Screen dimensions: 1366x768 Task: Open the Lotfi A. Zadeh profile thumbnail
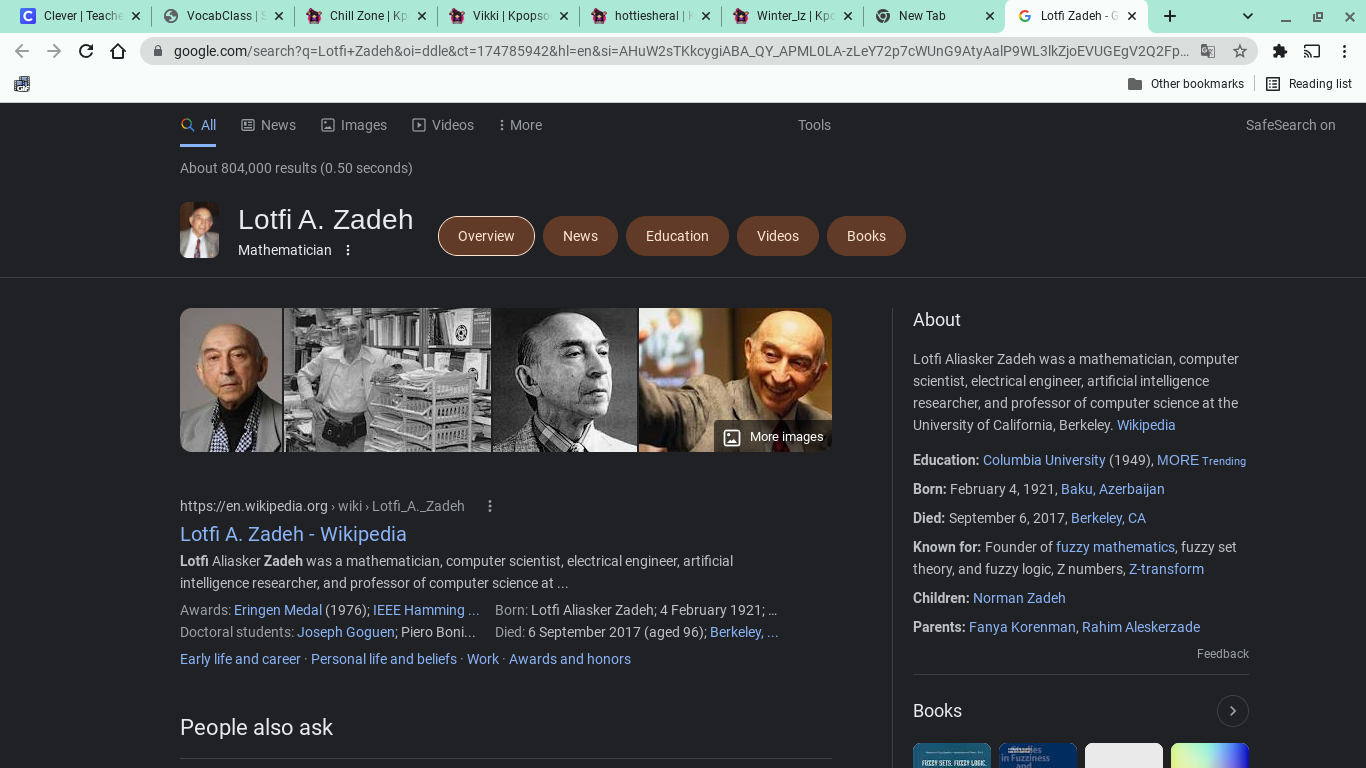click(x=199, y=230)
